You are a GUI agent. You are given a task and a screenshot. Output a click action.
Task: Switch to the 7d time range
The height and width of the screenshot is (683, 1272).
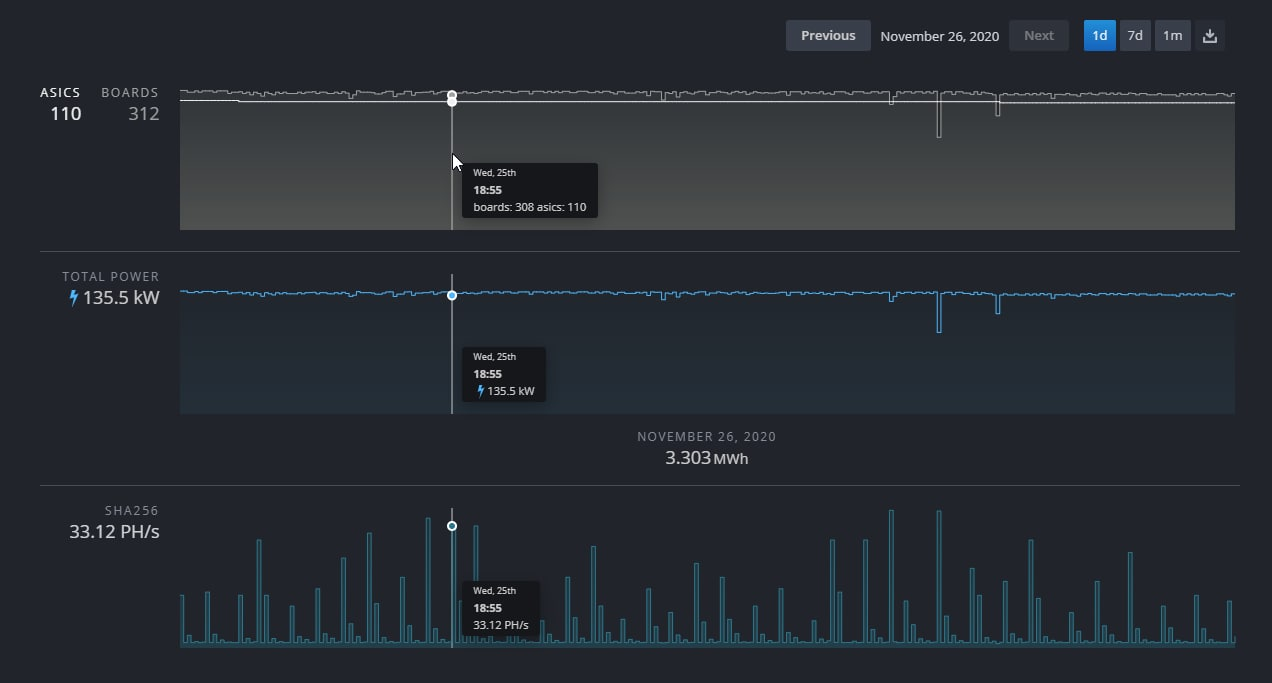[x=1135, y=36]
